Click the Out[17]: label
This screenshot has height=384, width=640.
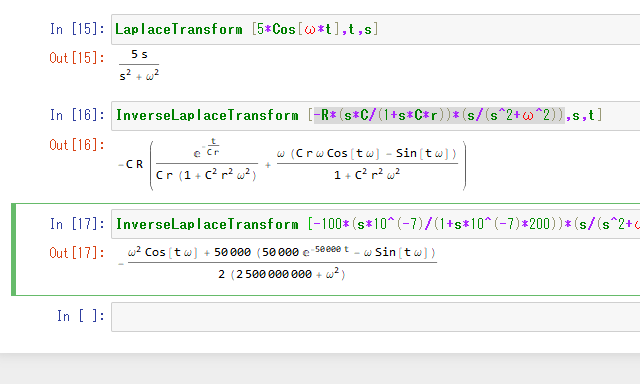[x=77, y=253]
